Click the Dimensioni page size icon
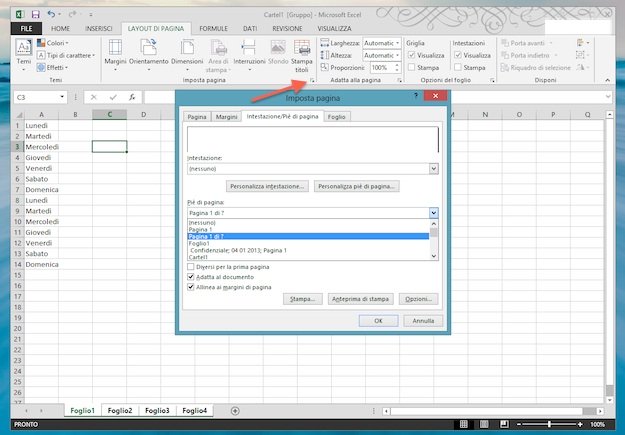625x435 pixels. (x=187, y=47)
